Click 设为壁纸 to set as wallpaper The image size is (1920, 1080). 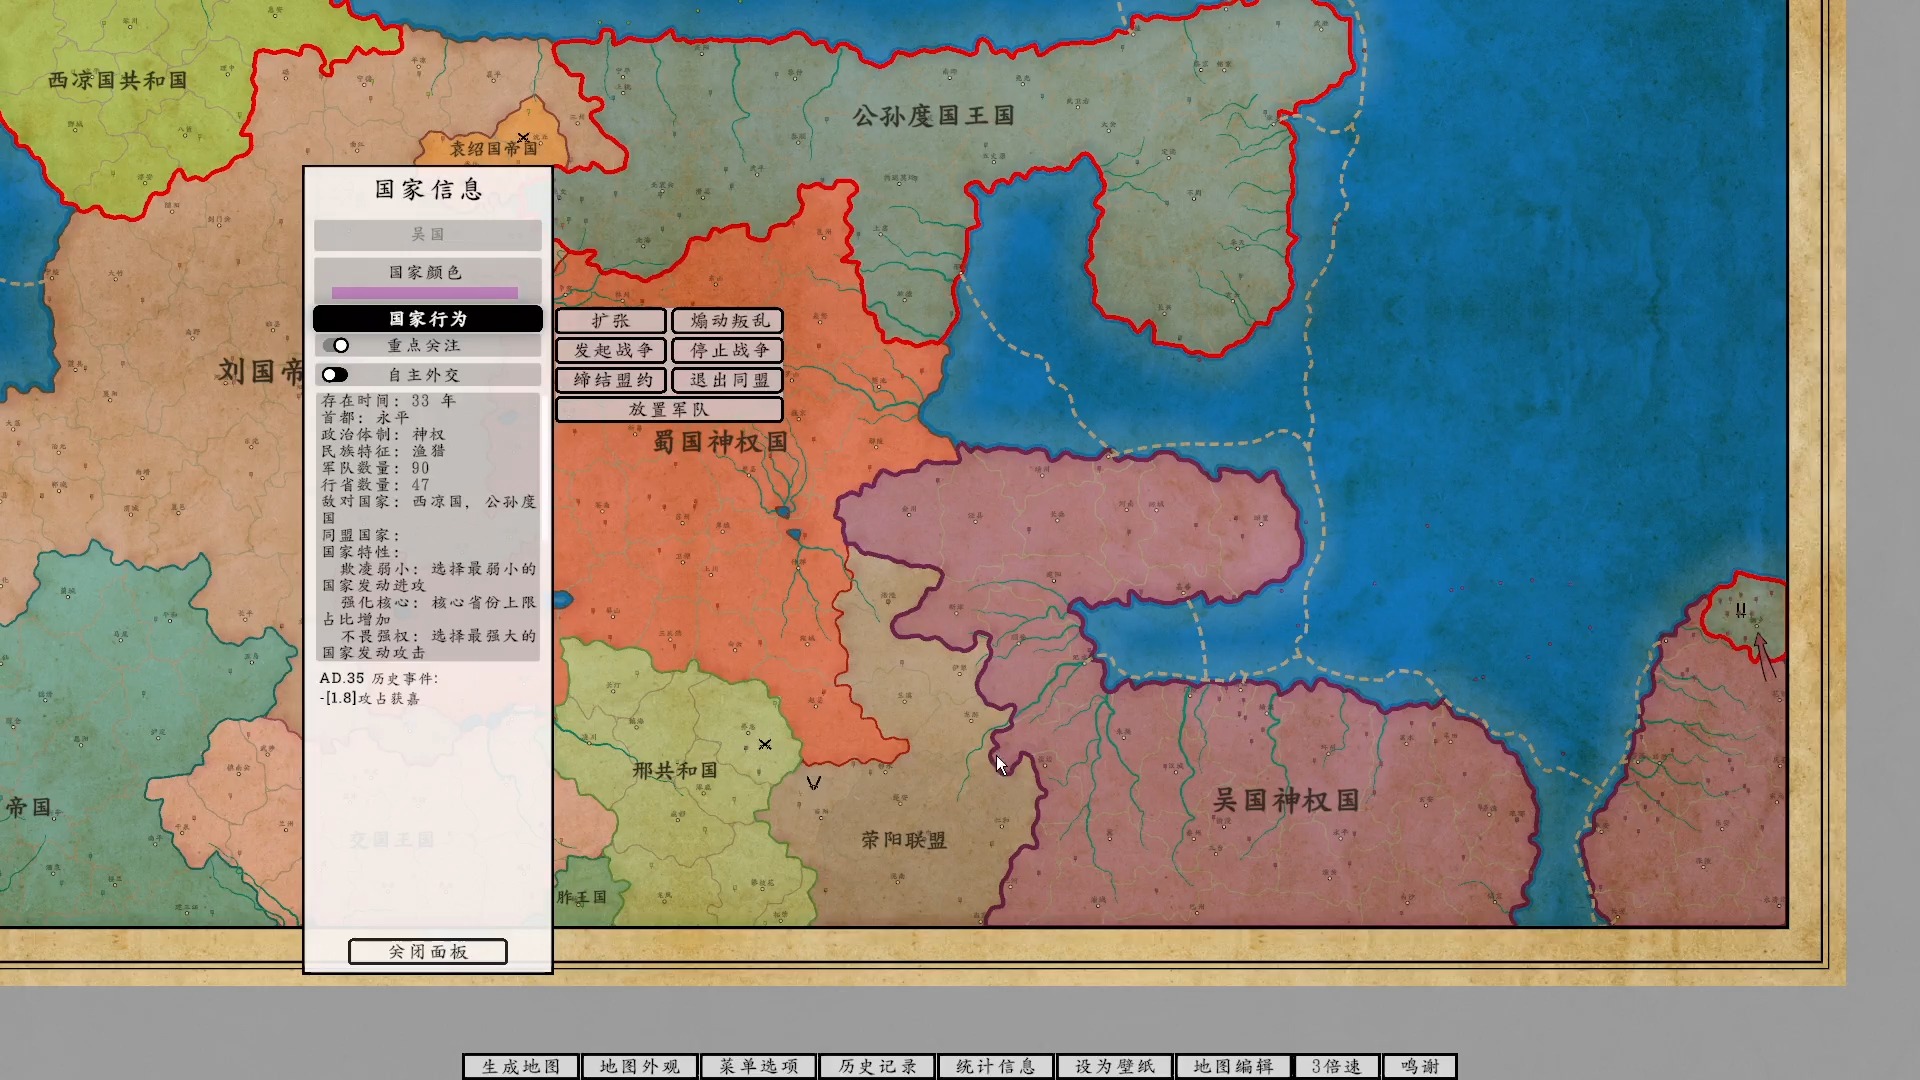tap(1114, 1067)
